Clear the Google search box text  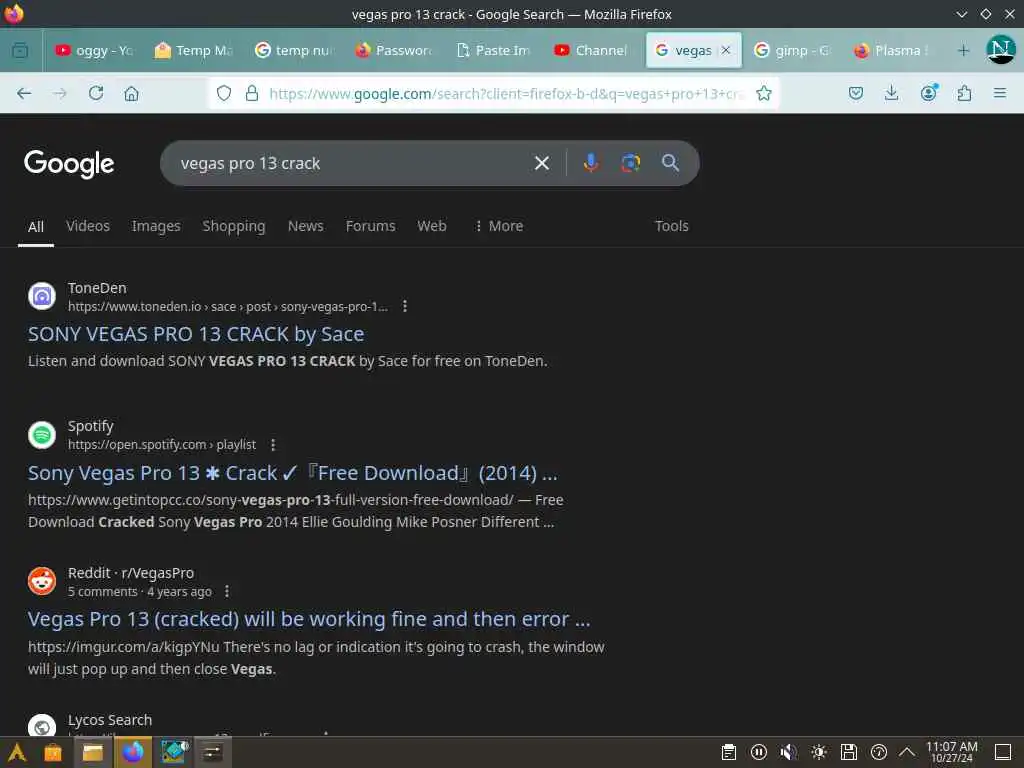pyautogui.click(x=541, y=163)
